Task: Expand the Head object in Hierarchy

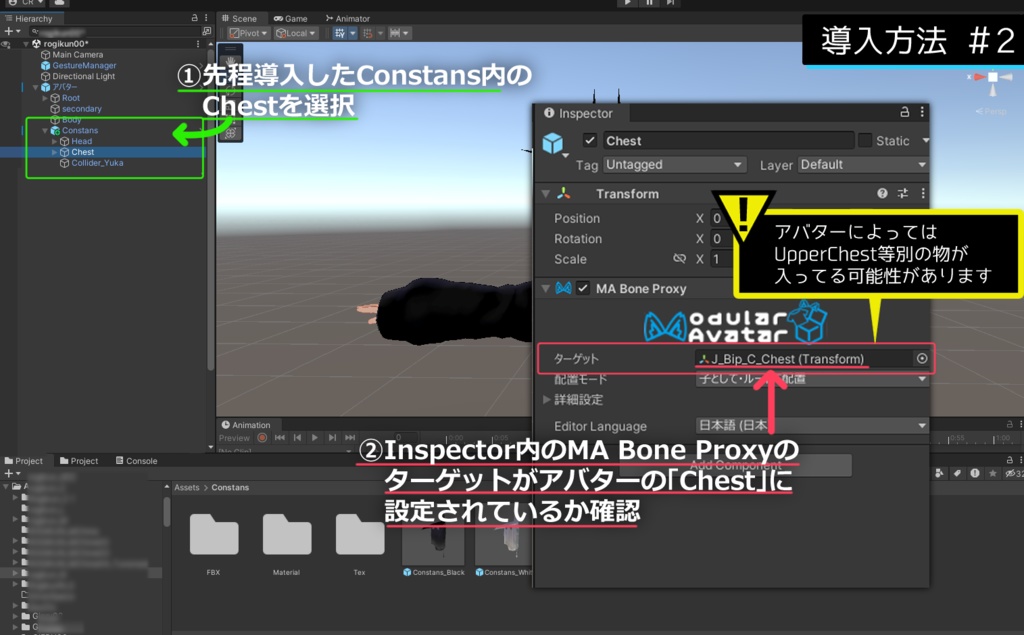Action: pyautogui.click(x=54, y=141)
